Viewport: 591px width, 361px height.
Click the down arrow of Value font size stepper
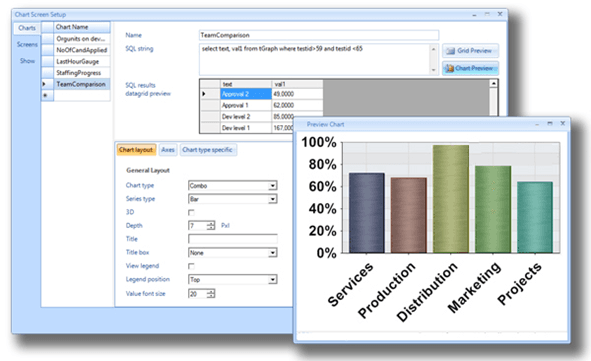[211, 296]
